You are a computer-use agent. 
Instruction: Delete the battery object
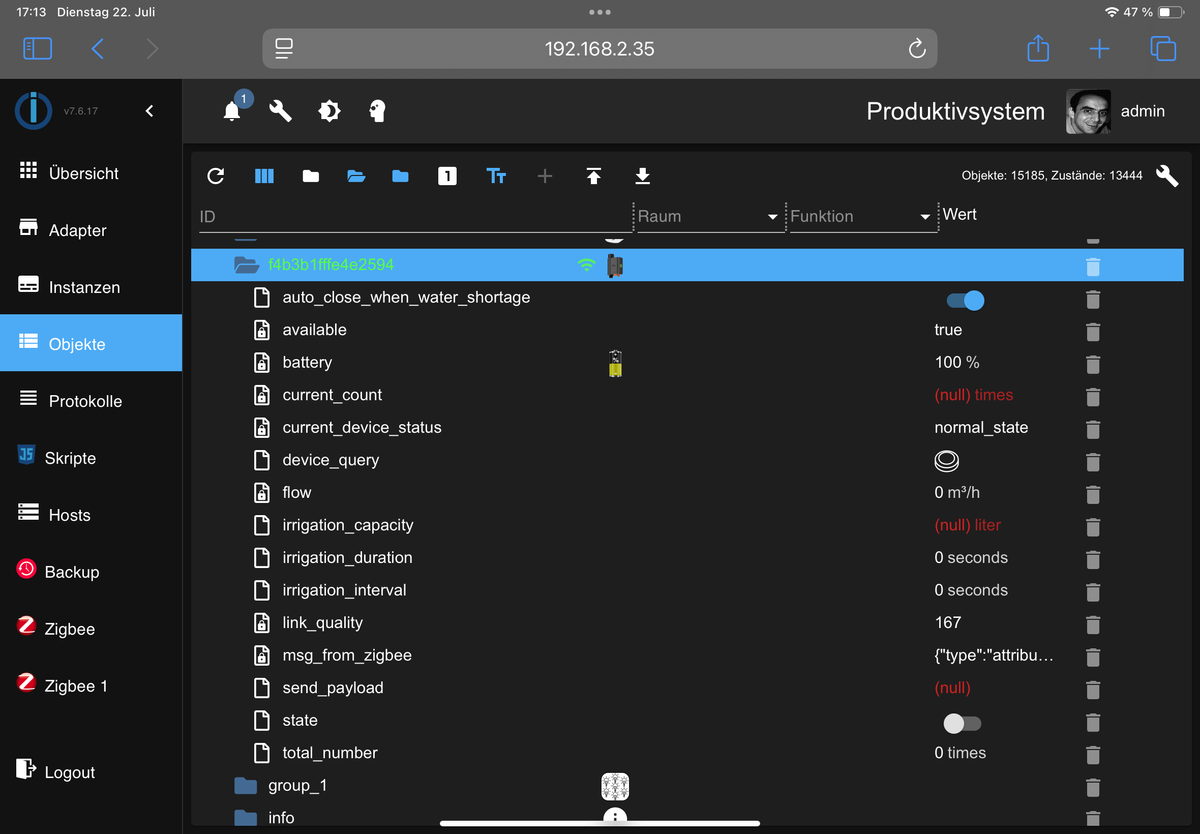click(x=1093, y=364)
